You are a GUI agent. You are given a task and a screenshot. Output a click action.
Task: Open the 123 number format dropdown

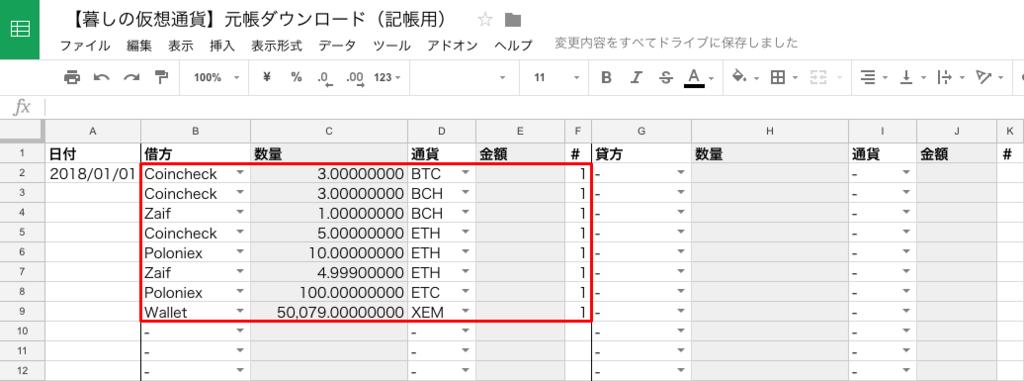[387, 78]
